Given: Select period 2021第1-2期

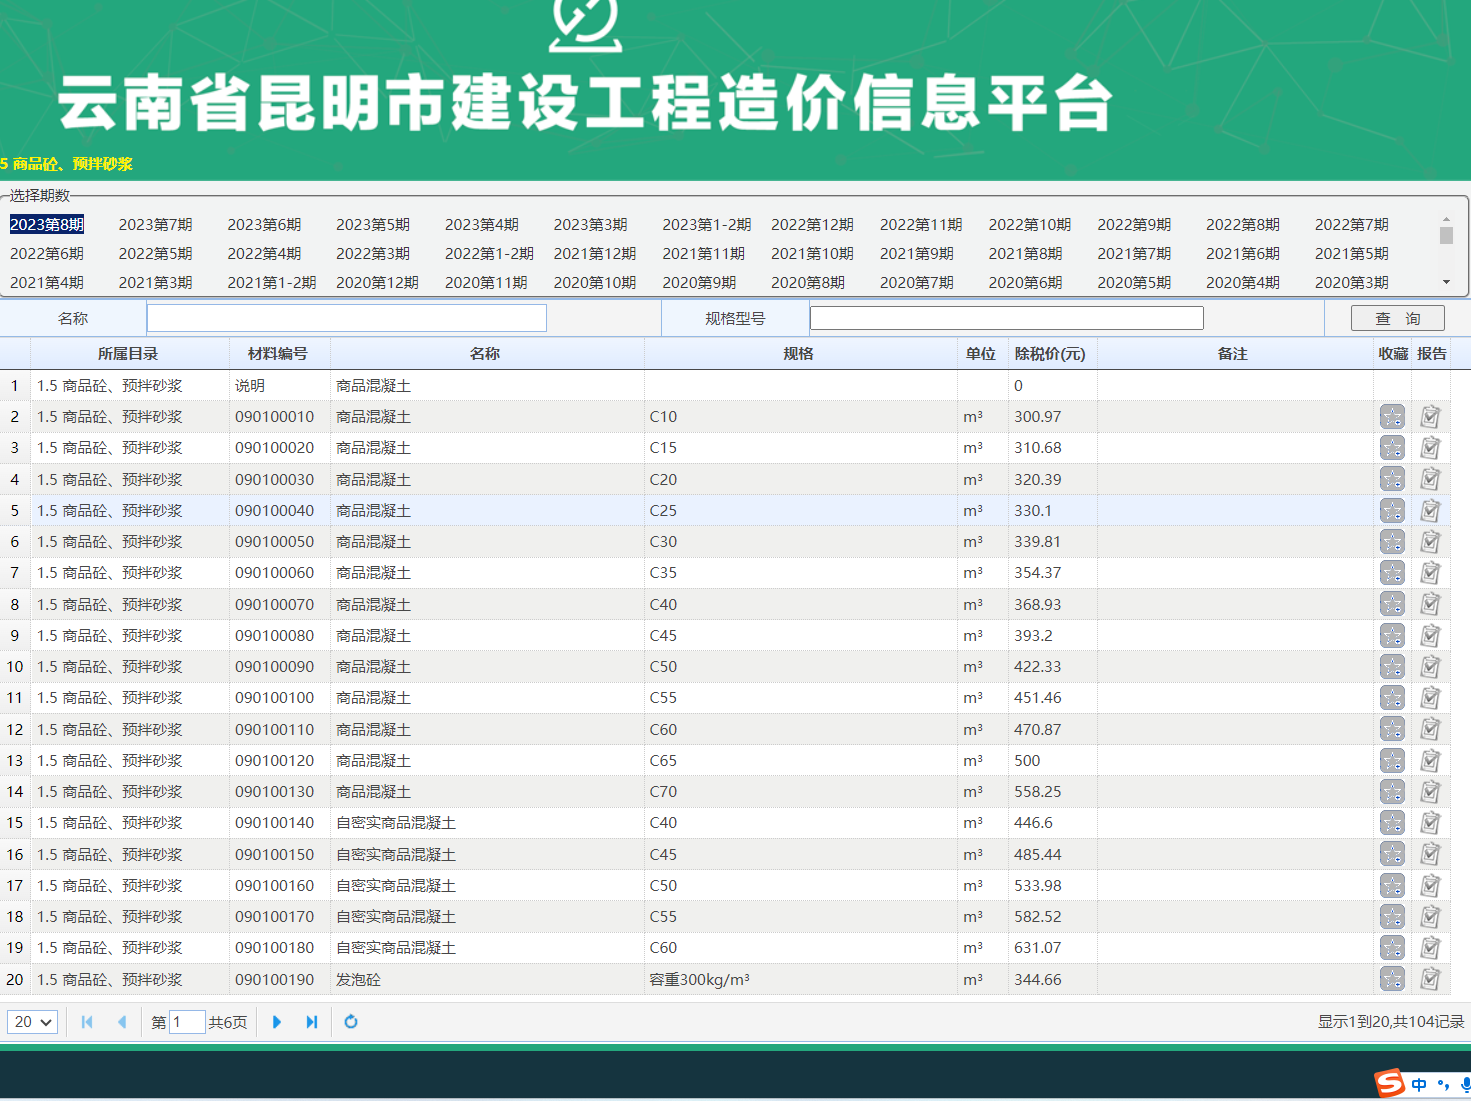Looking at the screenshot, I should [x=272, y=283].
